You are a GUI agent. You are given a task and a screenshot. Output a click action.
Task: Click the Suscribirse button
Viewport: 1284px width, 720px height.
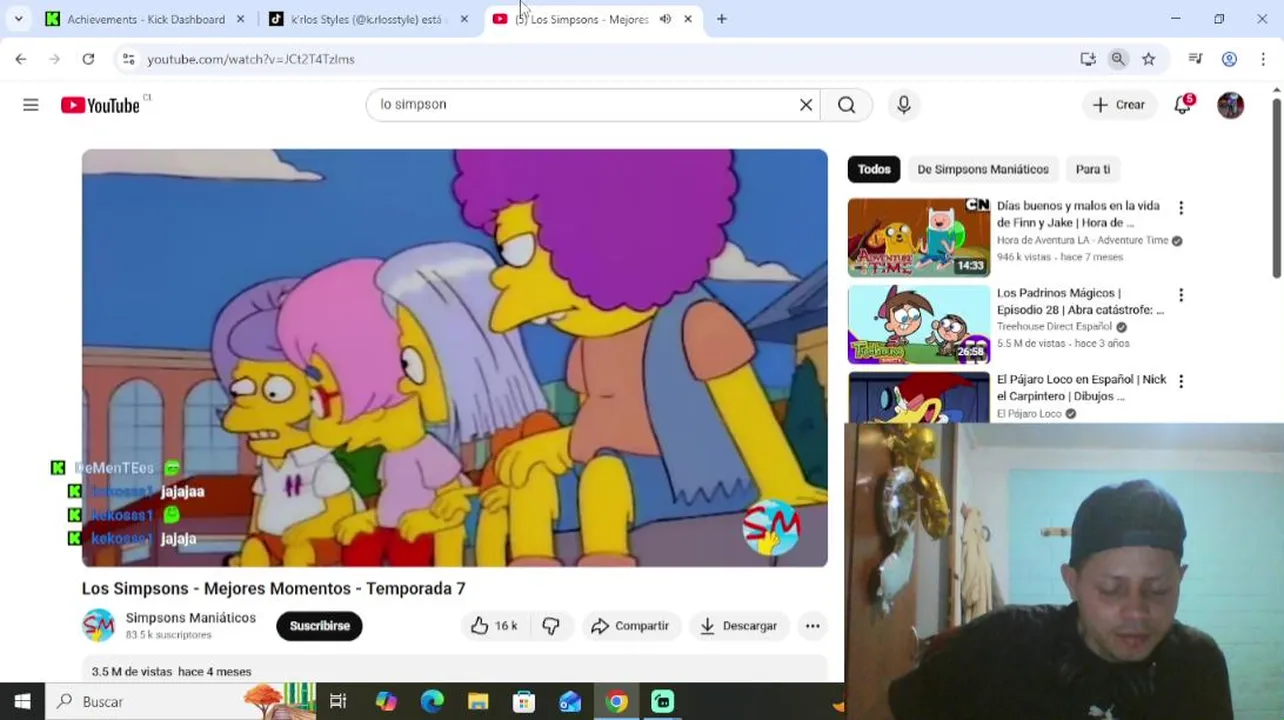pos(320,626)
